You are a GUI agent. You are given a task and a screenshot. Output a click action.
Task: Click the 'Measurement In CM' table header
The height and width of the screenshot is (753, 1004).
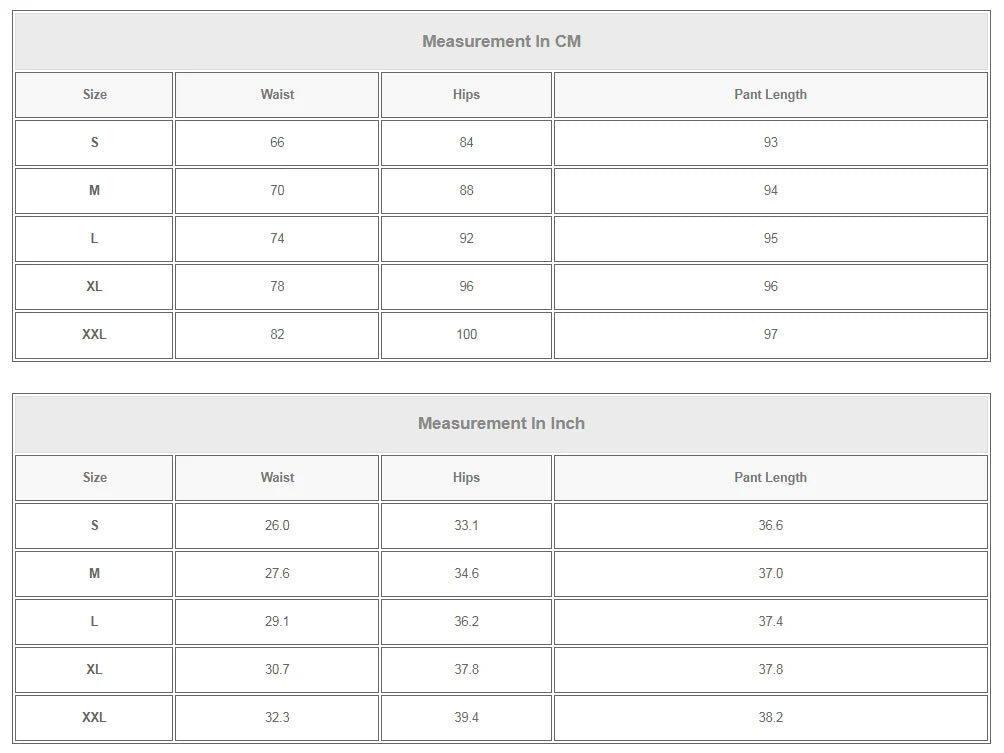(501, 41)
